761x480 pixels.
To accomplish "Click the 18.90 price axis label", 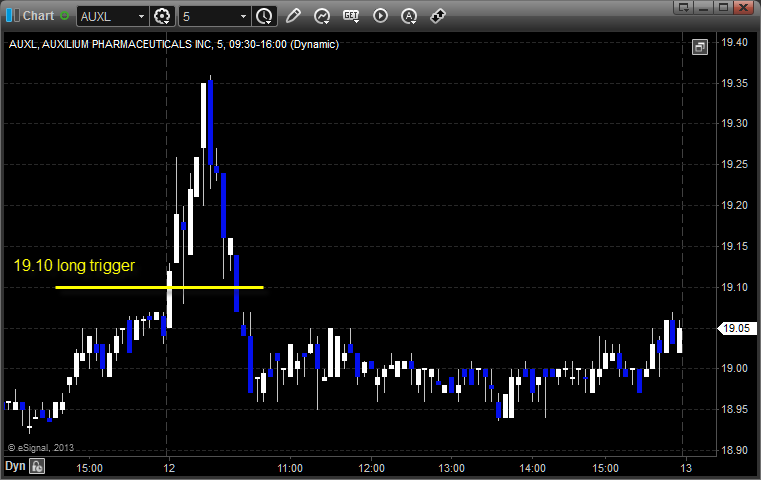I will [734, 450].
